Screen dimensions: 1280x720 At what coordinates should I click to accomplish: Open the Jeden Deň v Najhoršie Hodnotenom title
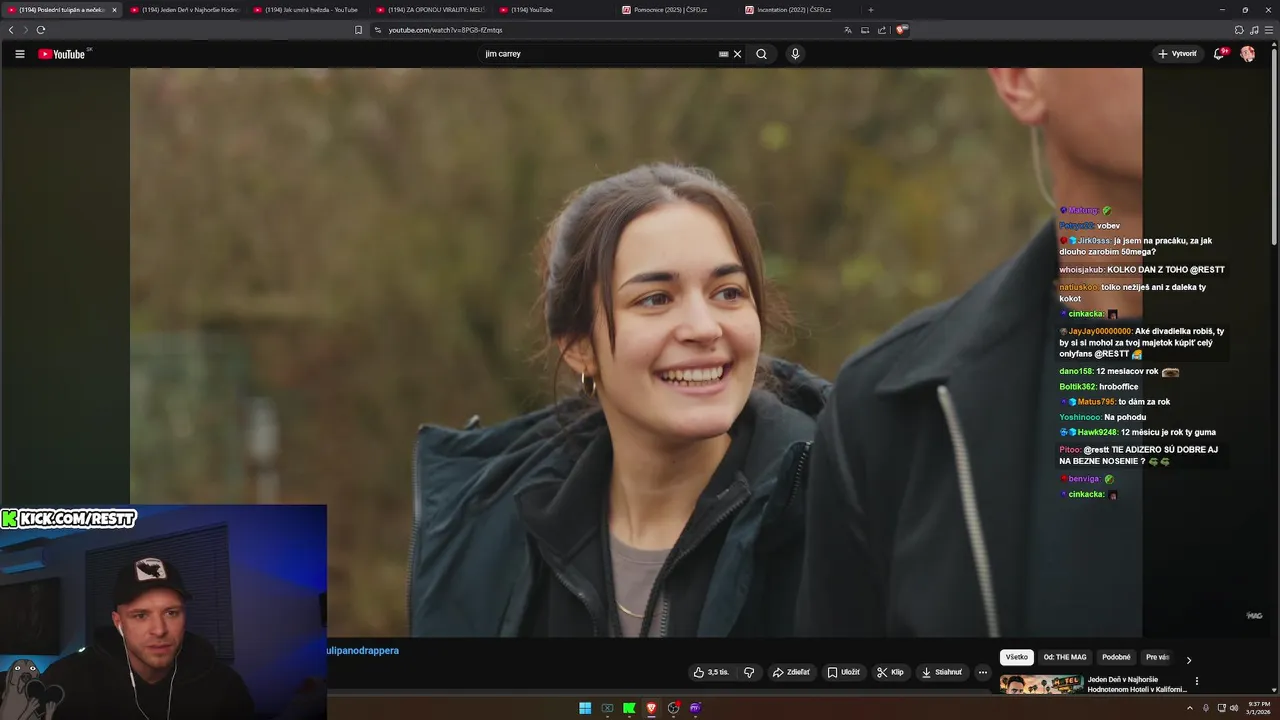click(x=1137, y=684)
